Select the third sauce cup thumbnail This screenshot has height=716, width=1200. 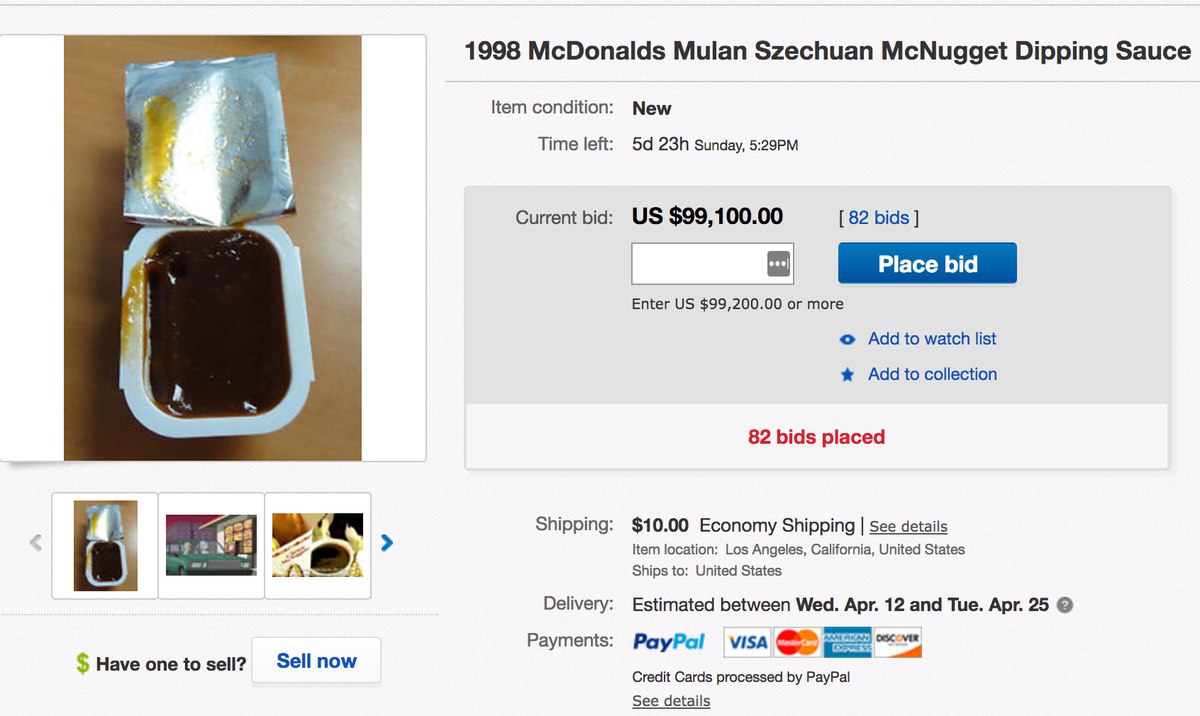coord(317,546)
